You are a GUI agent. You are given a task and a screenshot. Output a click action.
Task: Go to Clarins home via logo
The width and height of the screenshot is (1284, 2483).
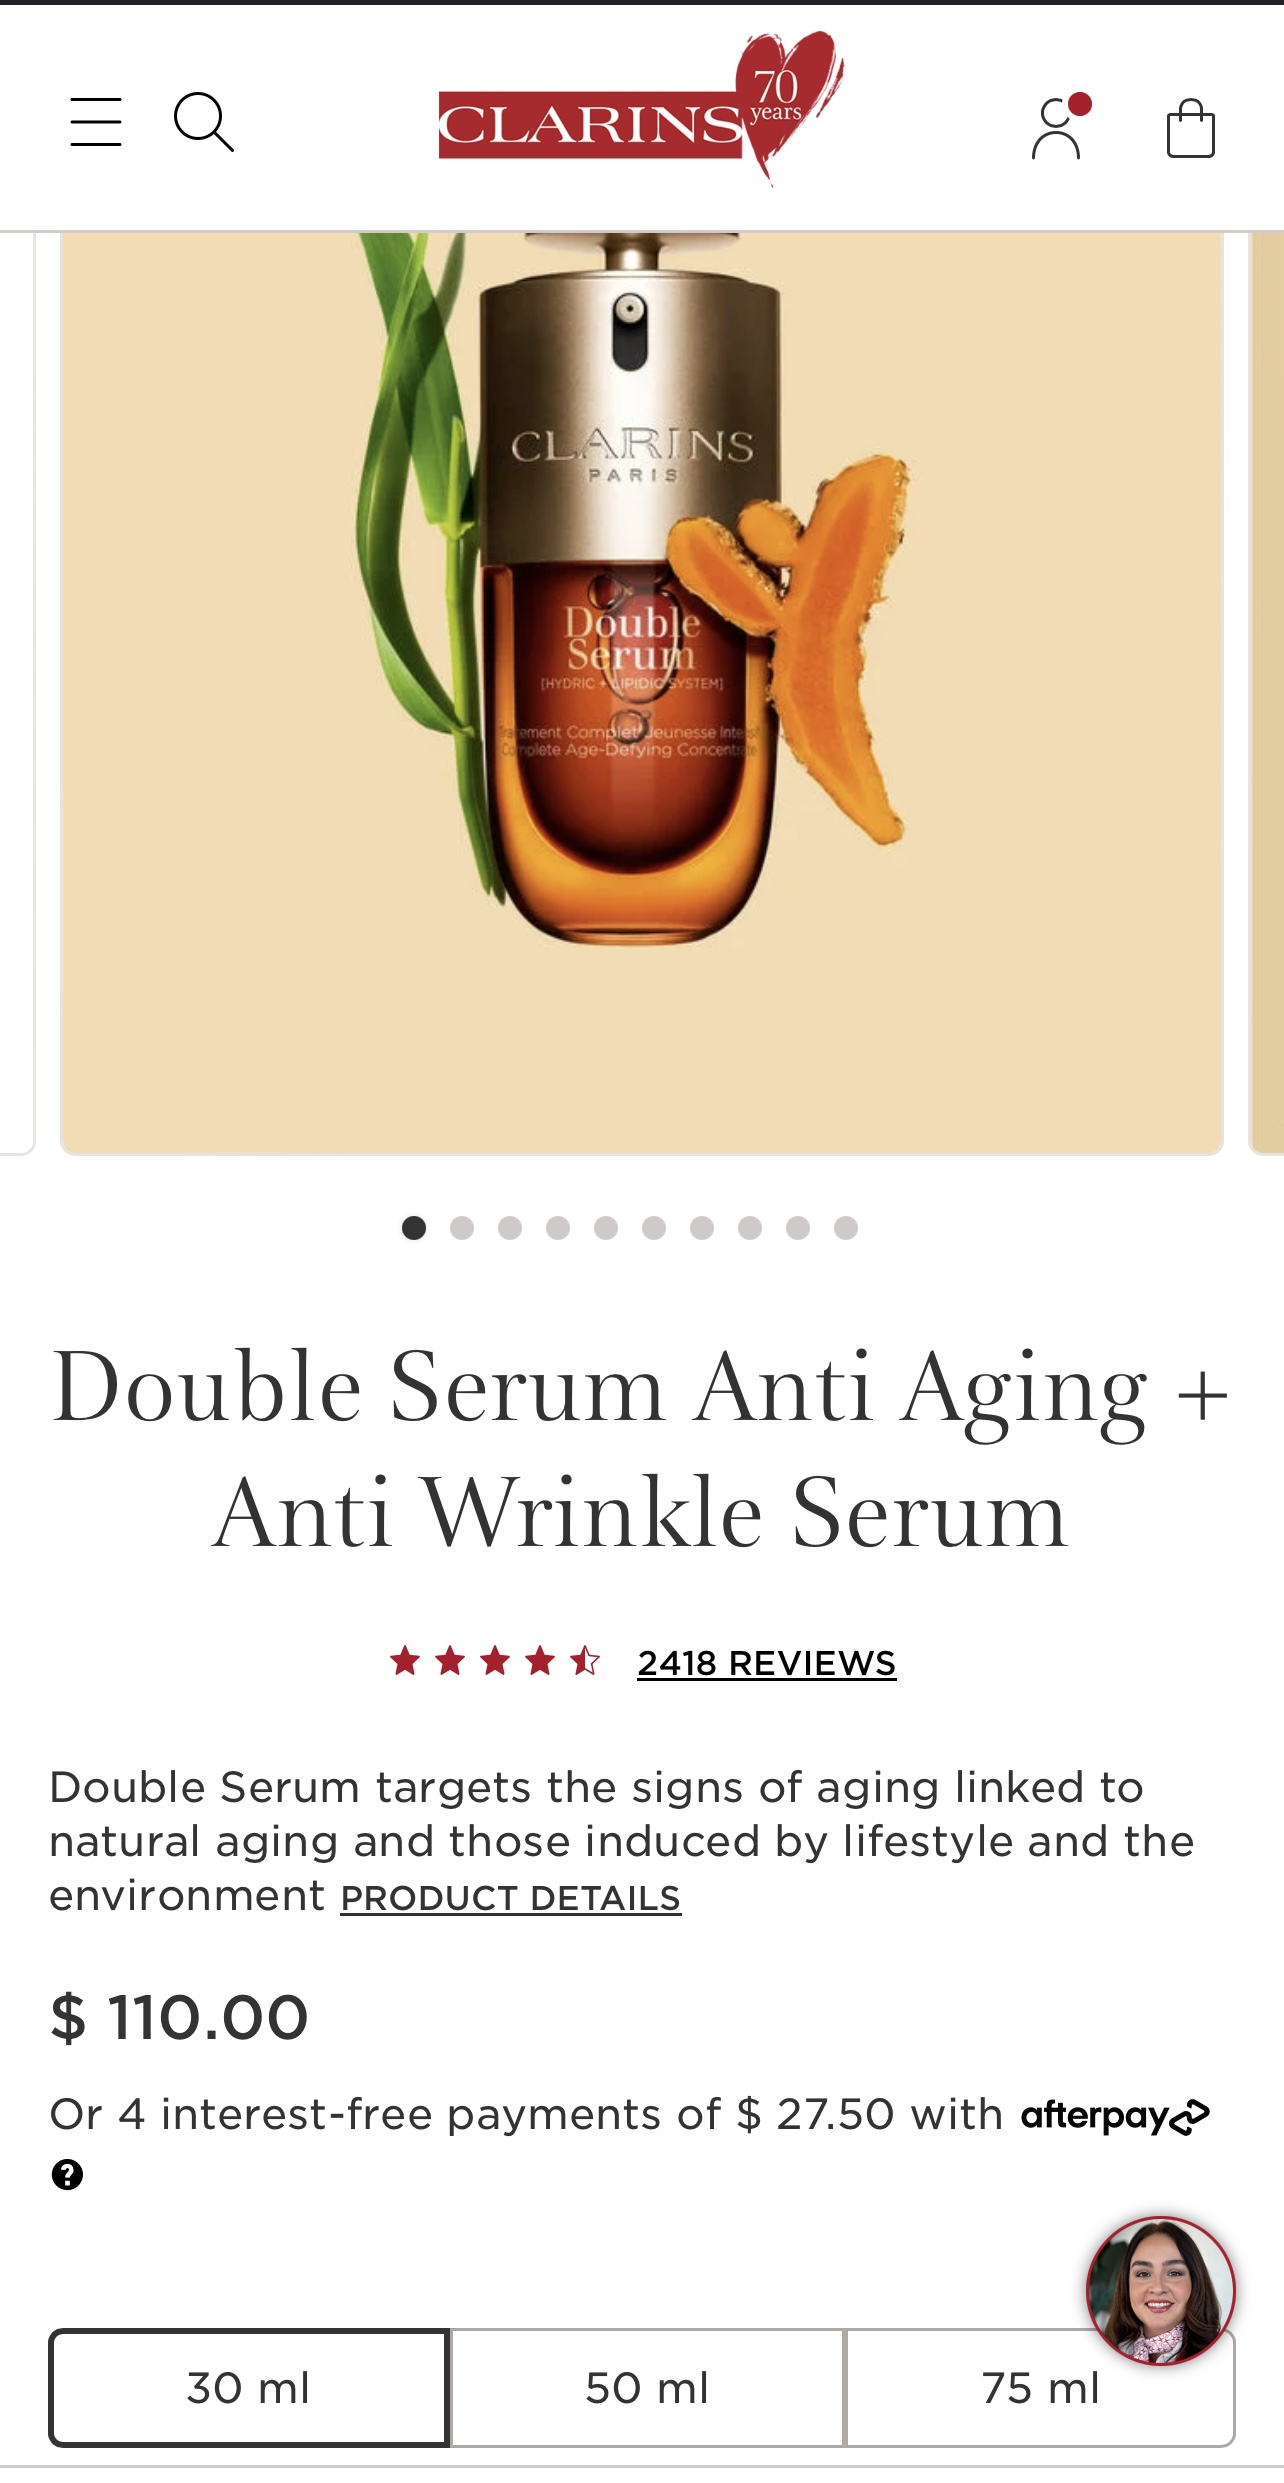pos(641,110)
